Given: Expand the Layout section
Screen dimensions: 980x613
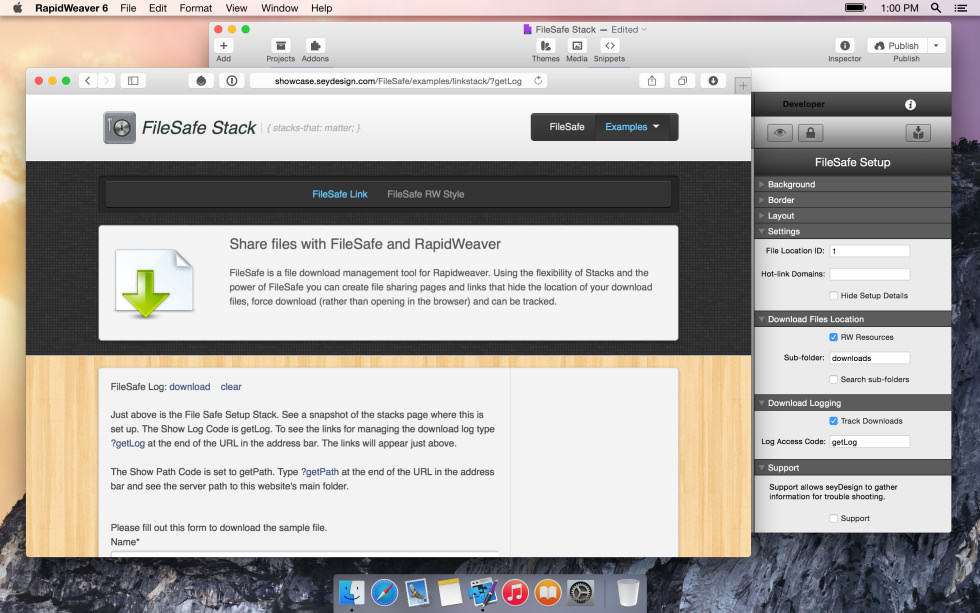Looking at the screenshot, I should [852, 216].
